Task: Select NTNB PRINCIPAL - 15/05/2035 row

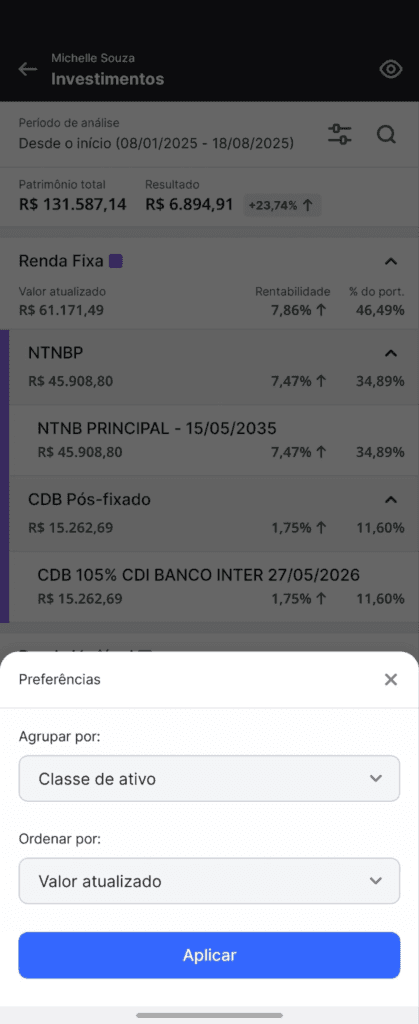Action: 214,440
